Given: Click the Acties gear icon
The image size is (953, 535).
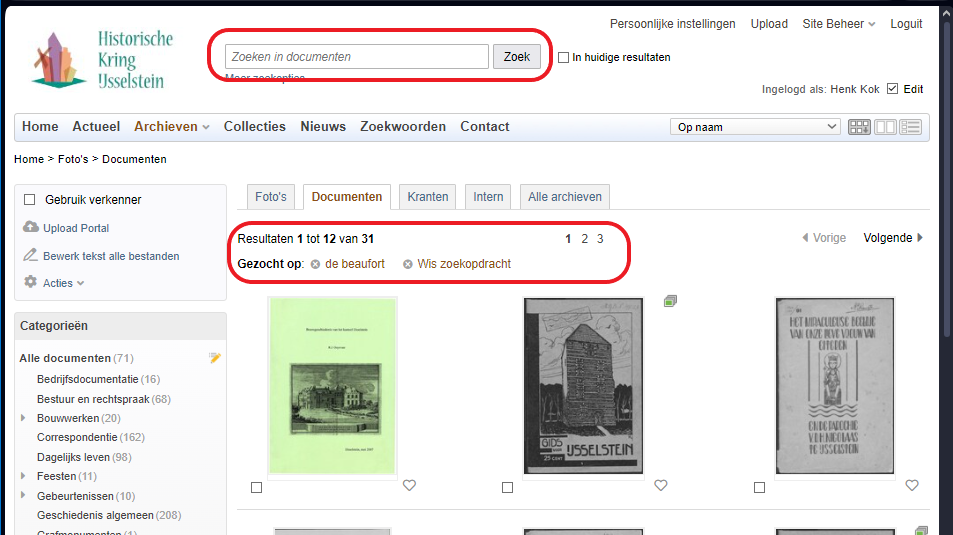Looking at the screenshot, I should click(x=30, y=282).
